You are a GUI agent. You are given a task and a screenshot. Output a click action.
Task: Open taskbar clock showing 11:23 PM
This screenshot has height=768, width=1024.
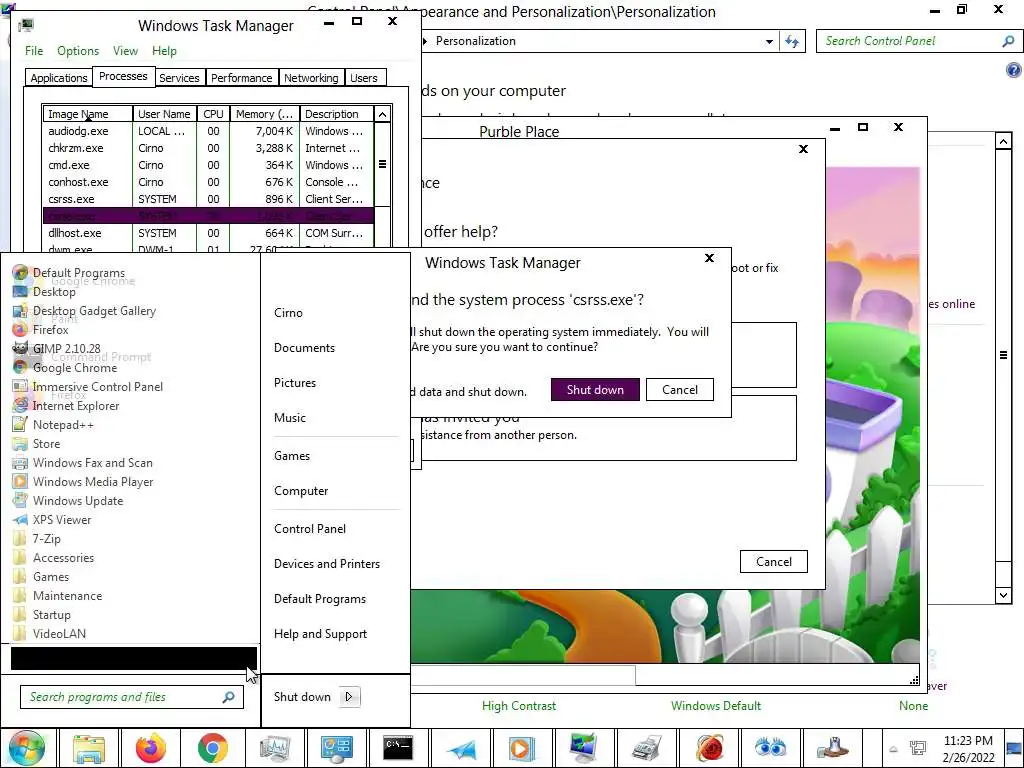968,748
